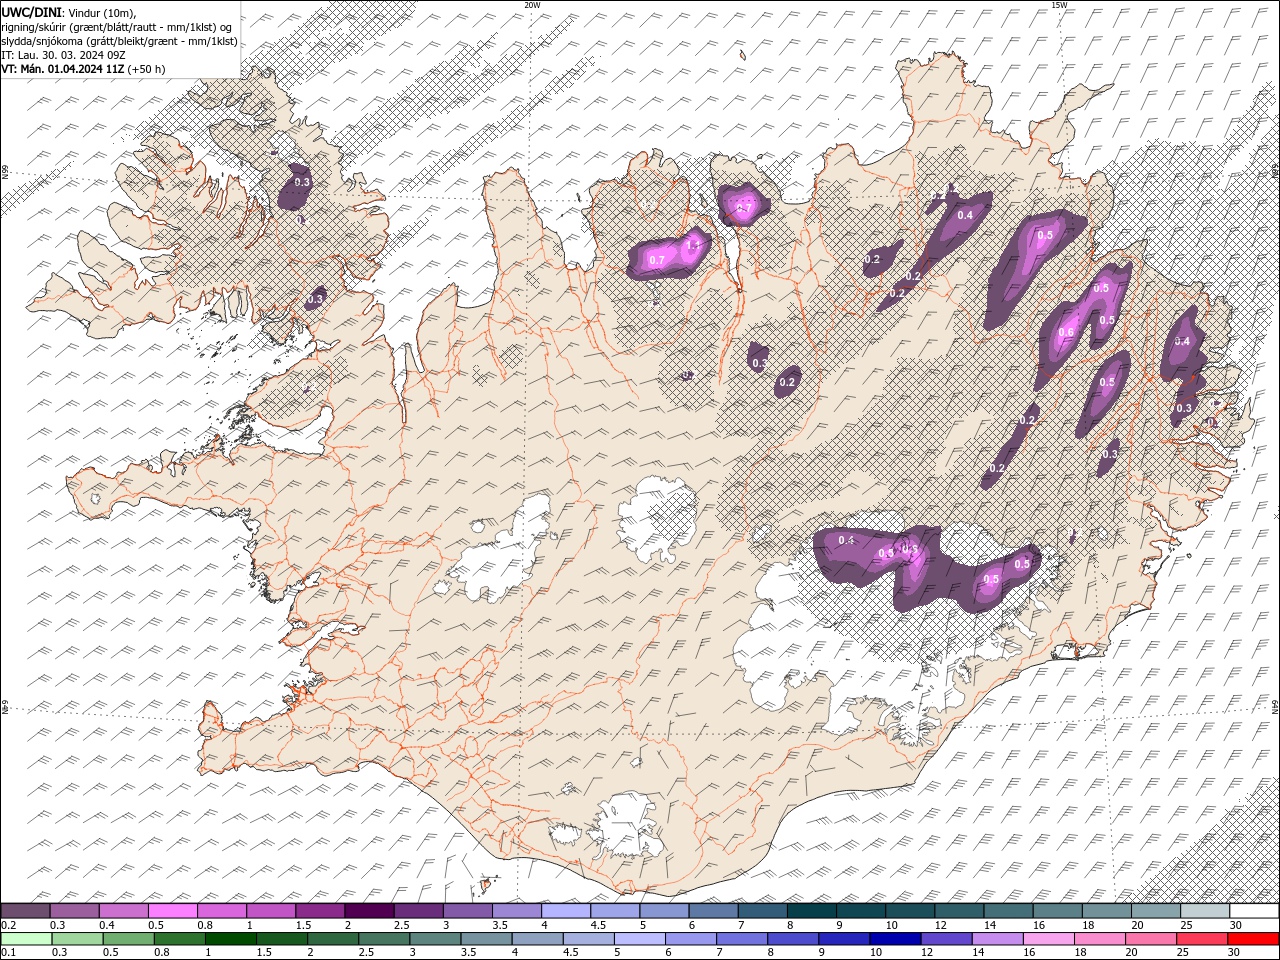Pick the 3–3.5 grey-green swatch, bottom legend row
Screen dimensions: 1280x960
click(436, 938)
